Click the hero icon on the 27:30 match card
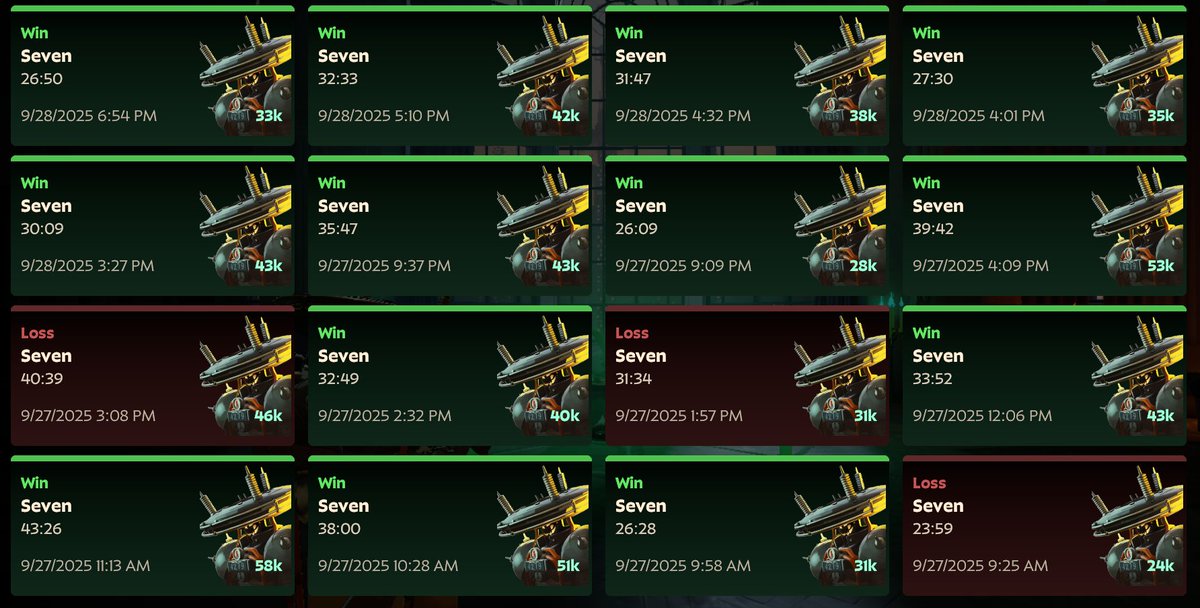The image size is (1200, 608). click(x=1138, y=77)
